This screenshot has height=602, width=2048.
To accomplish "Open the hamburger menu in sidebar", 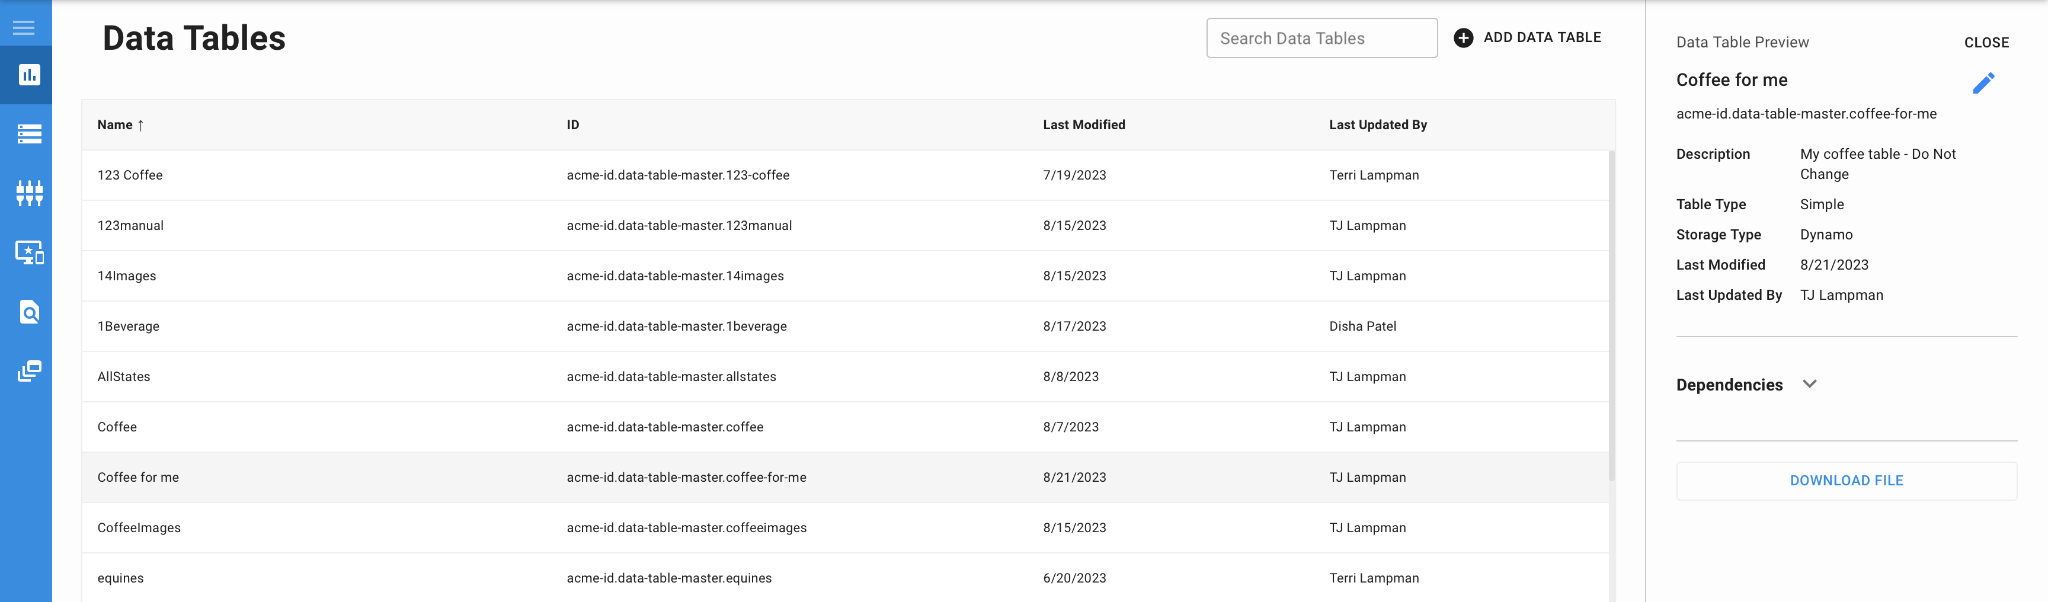I will [x=24, y=28].
